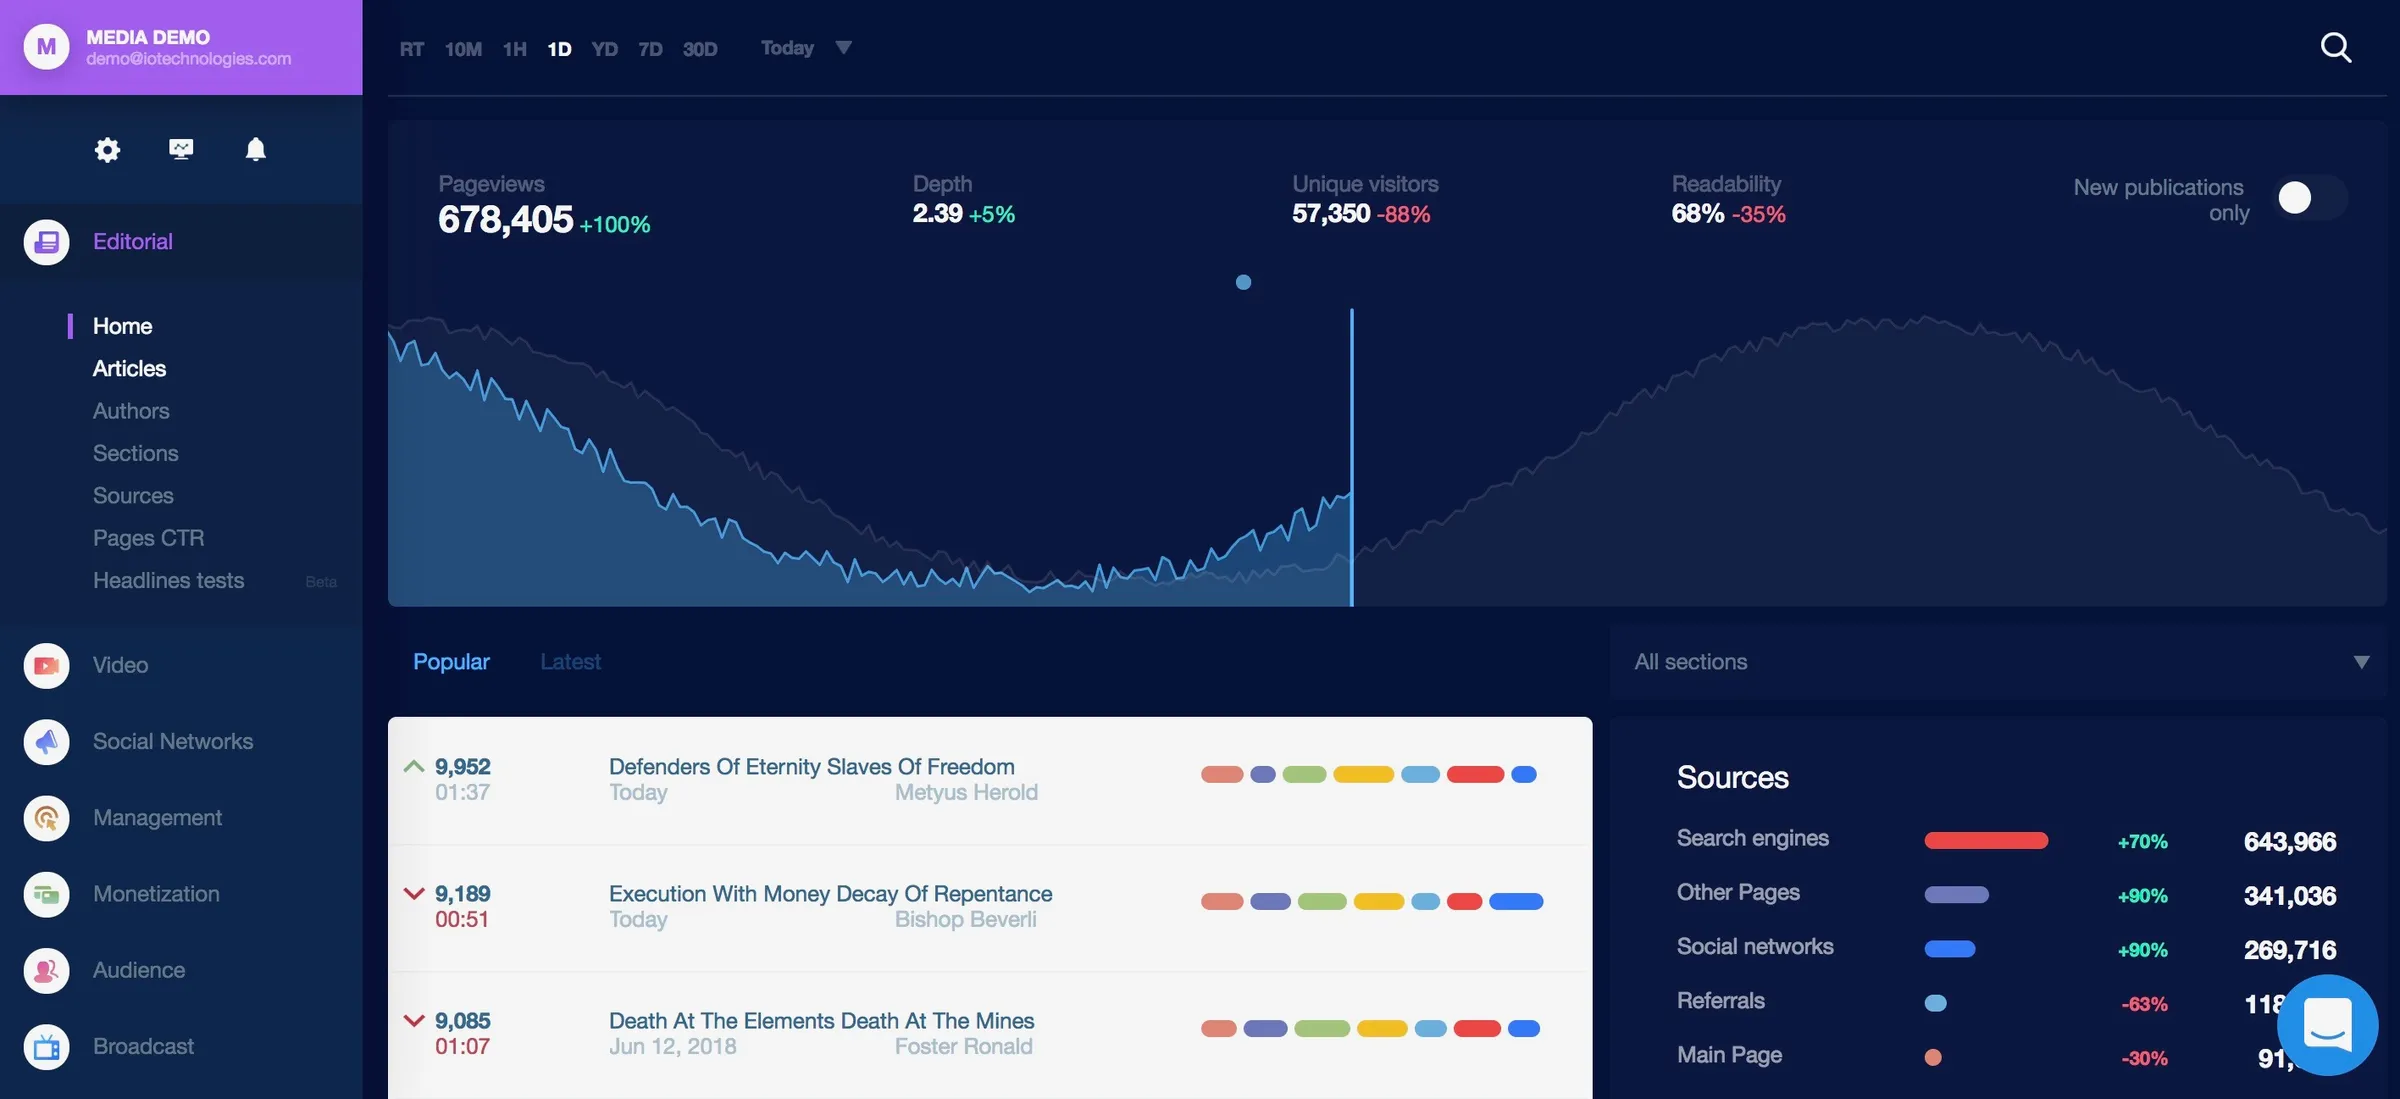Go to the Pages CTR page
2400x1099 pixels.
148,538
